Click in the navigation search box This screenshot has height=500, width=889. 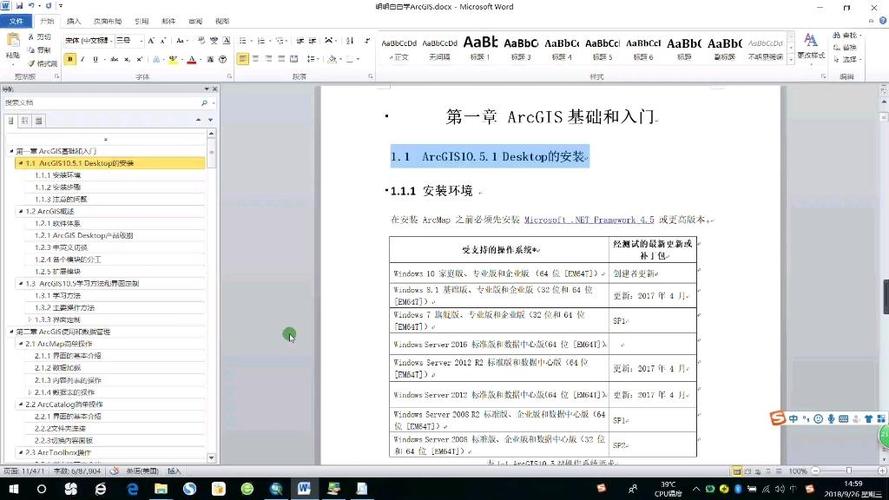[102, 103]
